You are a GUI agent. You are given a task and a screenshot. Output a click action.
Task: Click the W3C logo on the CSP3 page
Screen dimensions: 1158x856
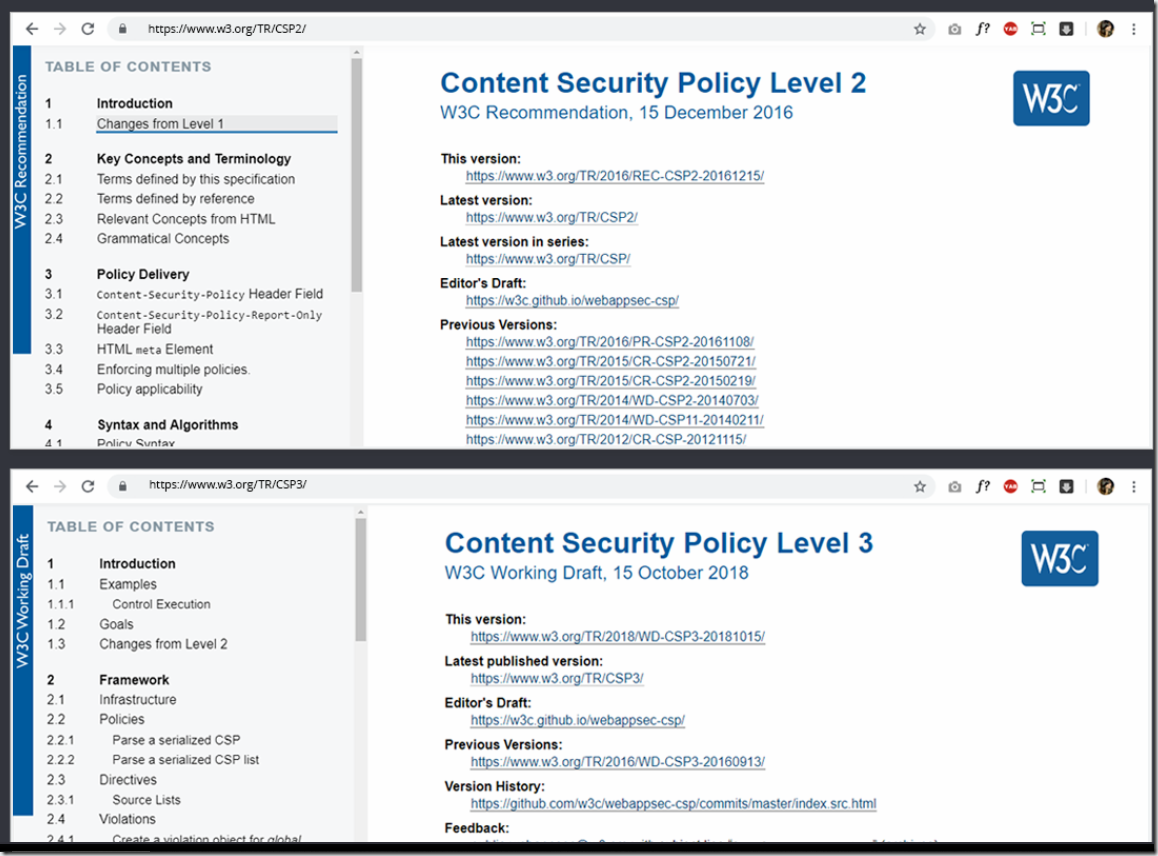pyautogui.click(x=1060, y=558)
